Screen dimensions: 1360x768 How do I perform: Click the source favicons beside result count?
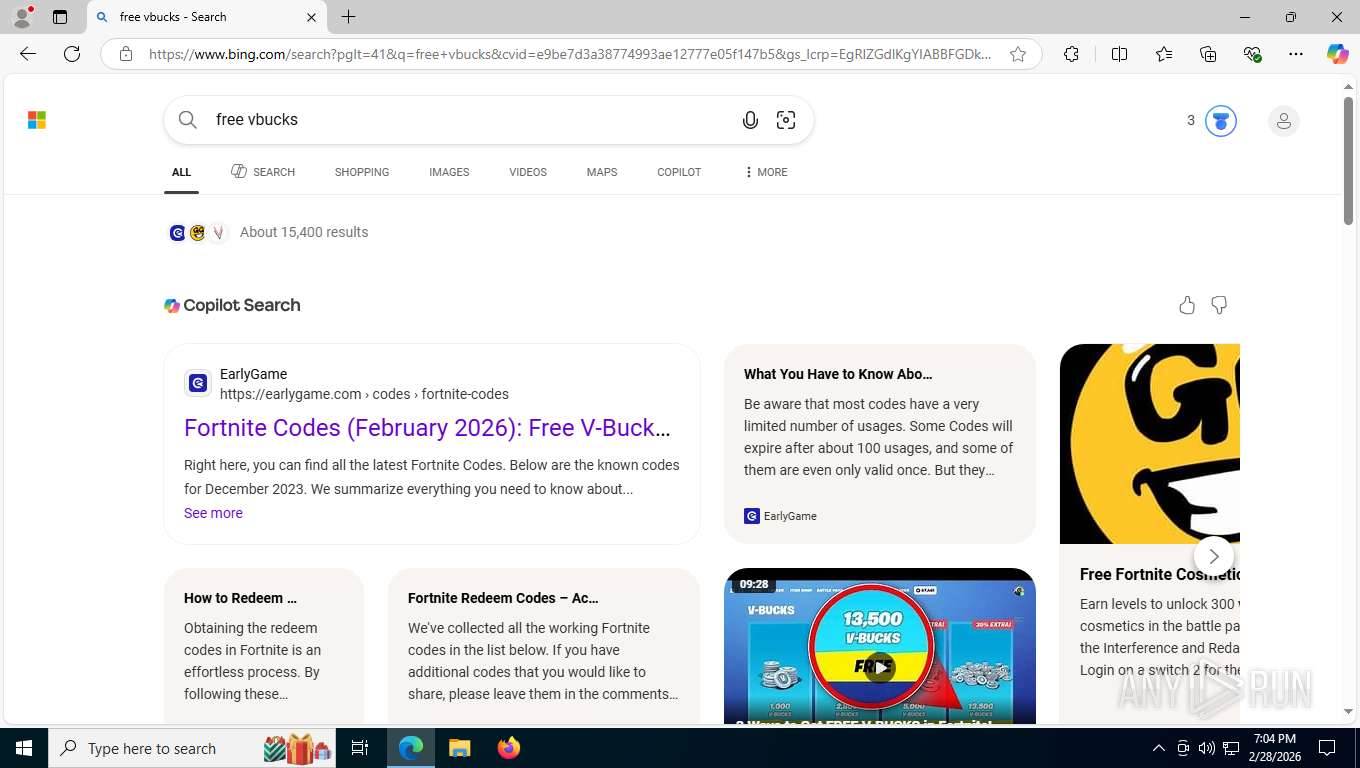tap(198, 233)
